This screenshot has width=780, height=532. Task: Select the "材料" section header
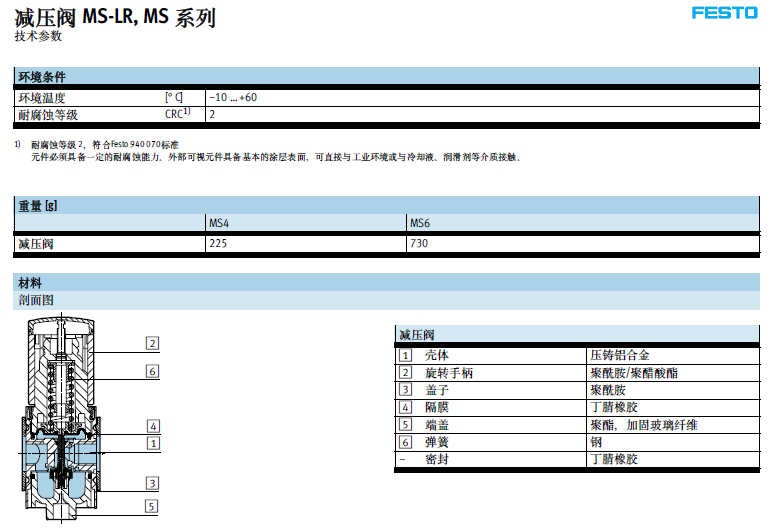click(x=386, y=283)
